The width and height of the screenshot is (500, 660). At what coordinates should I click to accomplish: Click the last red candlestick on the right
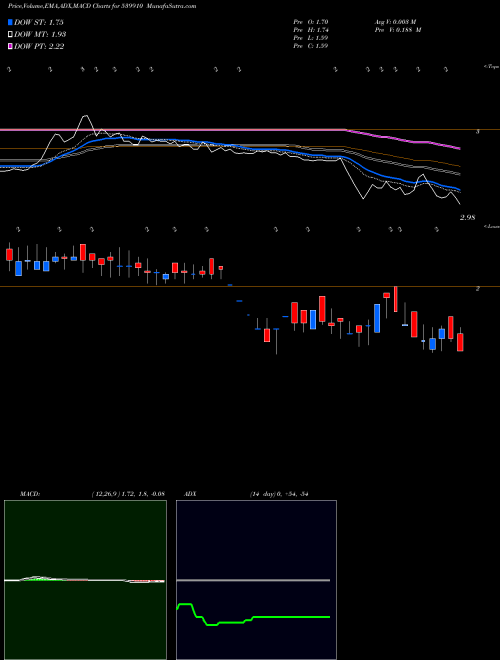point(460,342)
